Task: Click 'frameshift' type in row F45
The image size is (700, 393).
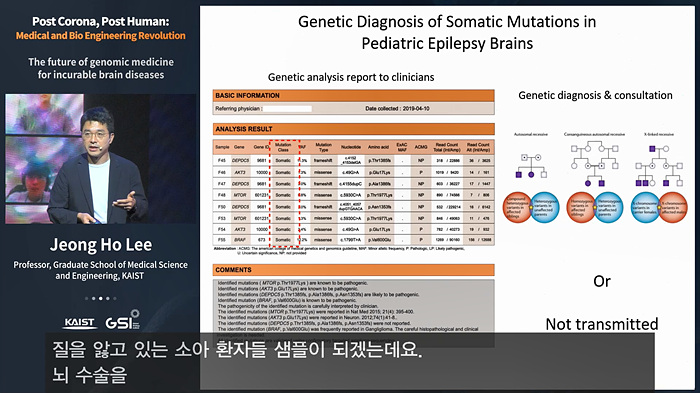Action: [x=323, y=160]
